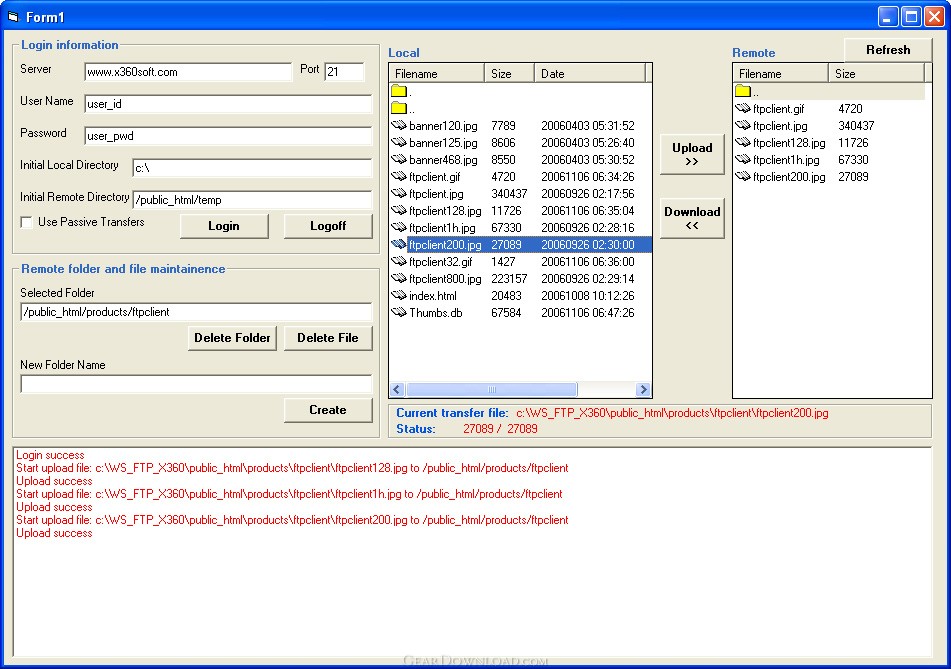Click local ftpclient.gif file icon dated 20061106 06:34:26
The width and height of the screenshot is (951, 669).
tap(398, 176)
